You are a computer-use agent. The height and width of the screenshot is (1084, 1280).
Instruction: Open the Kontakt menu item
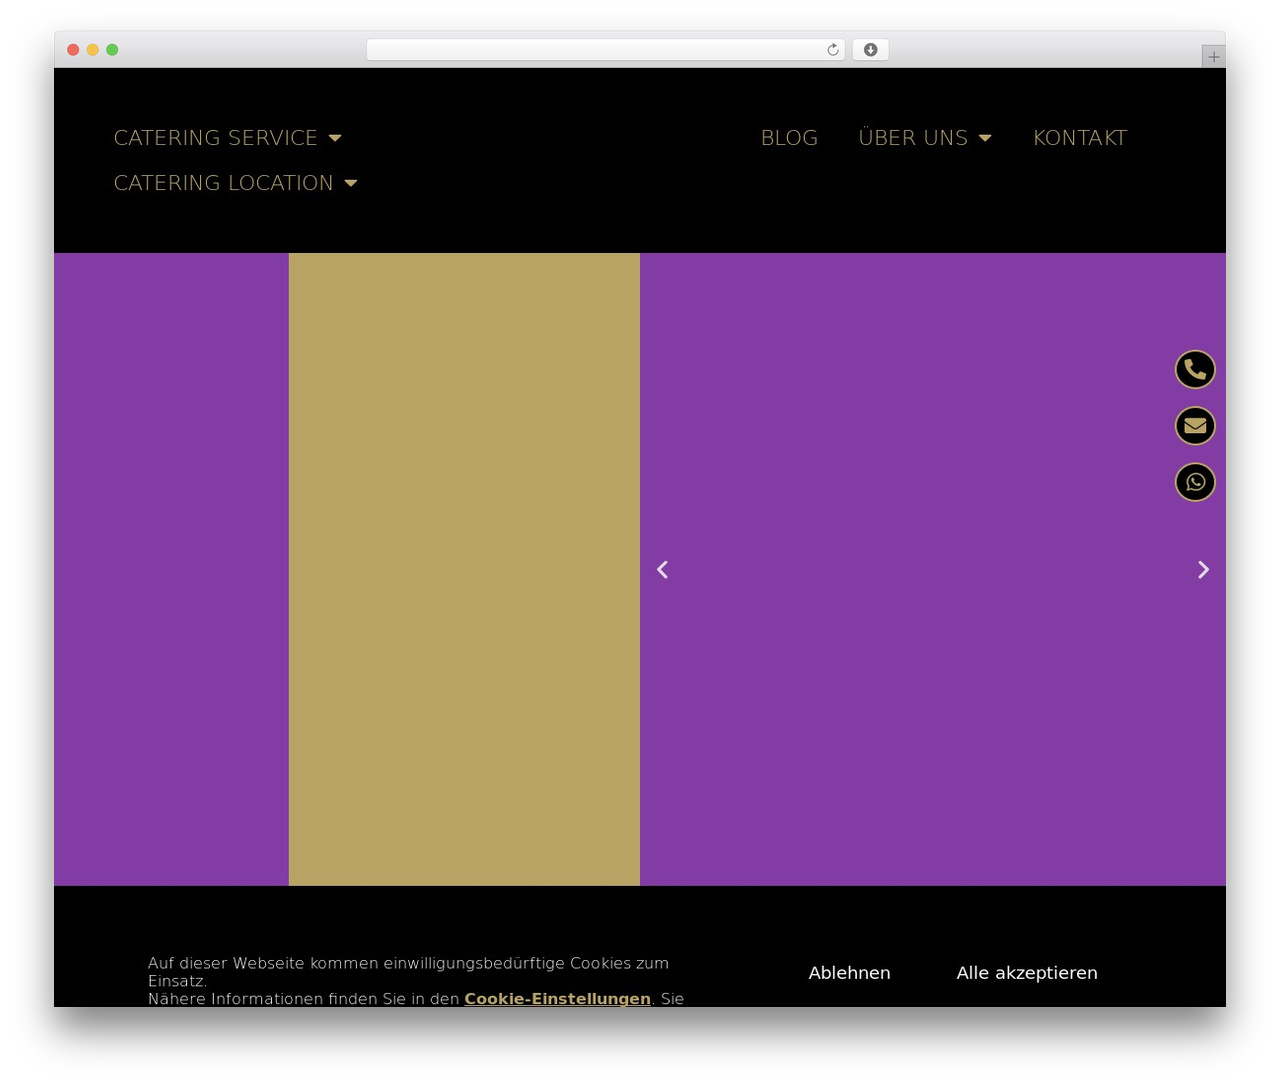1080,138
